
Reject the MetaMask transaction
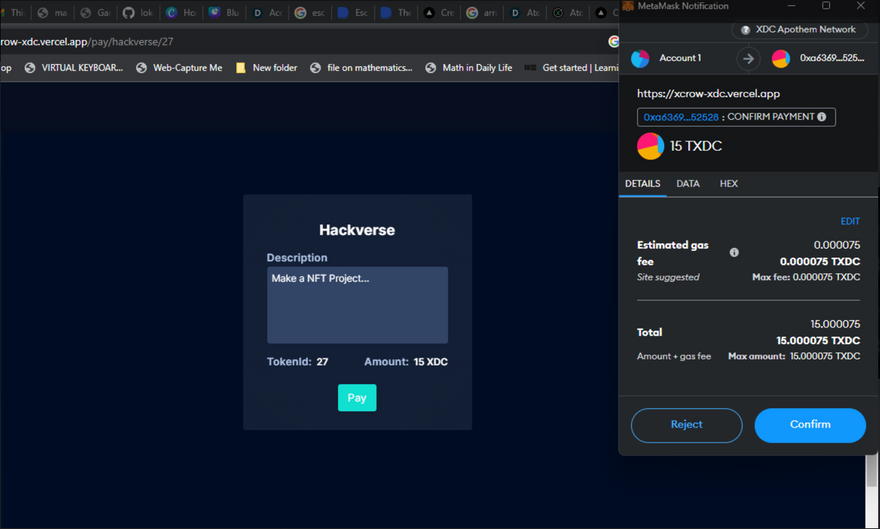(x=686, y=425)
